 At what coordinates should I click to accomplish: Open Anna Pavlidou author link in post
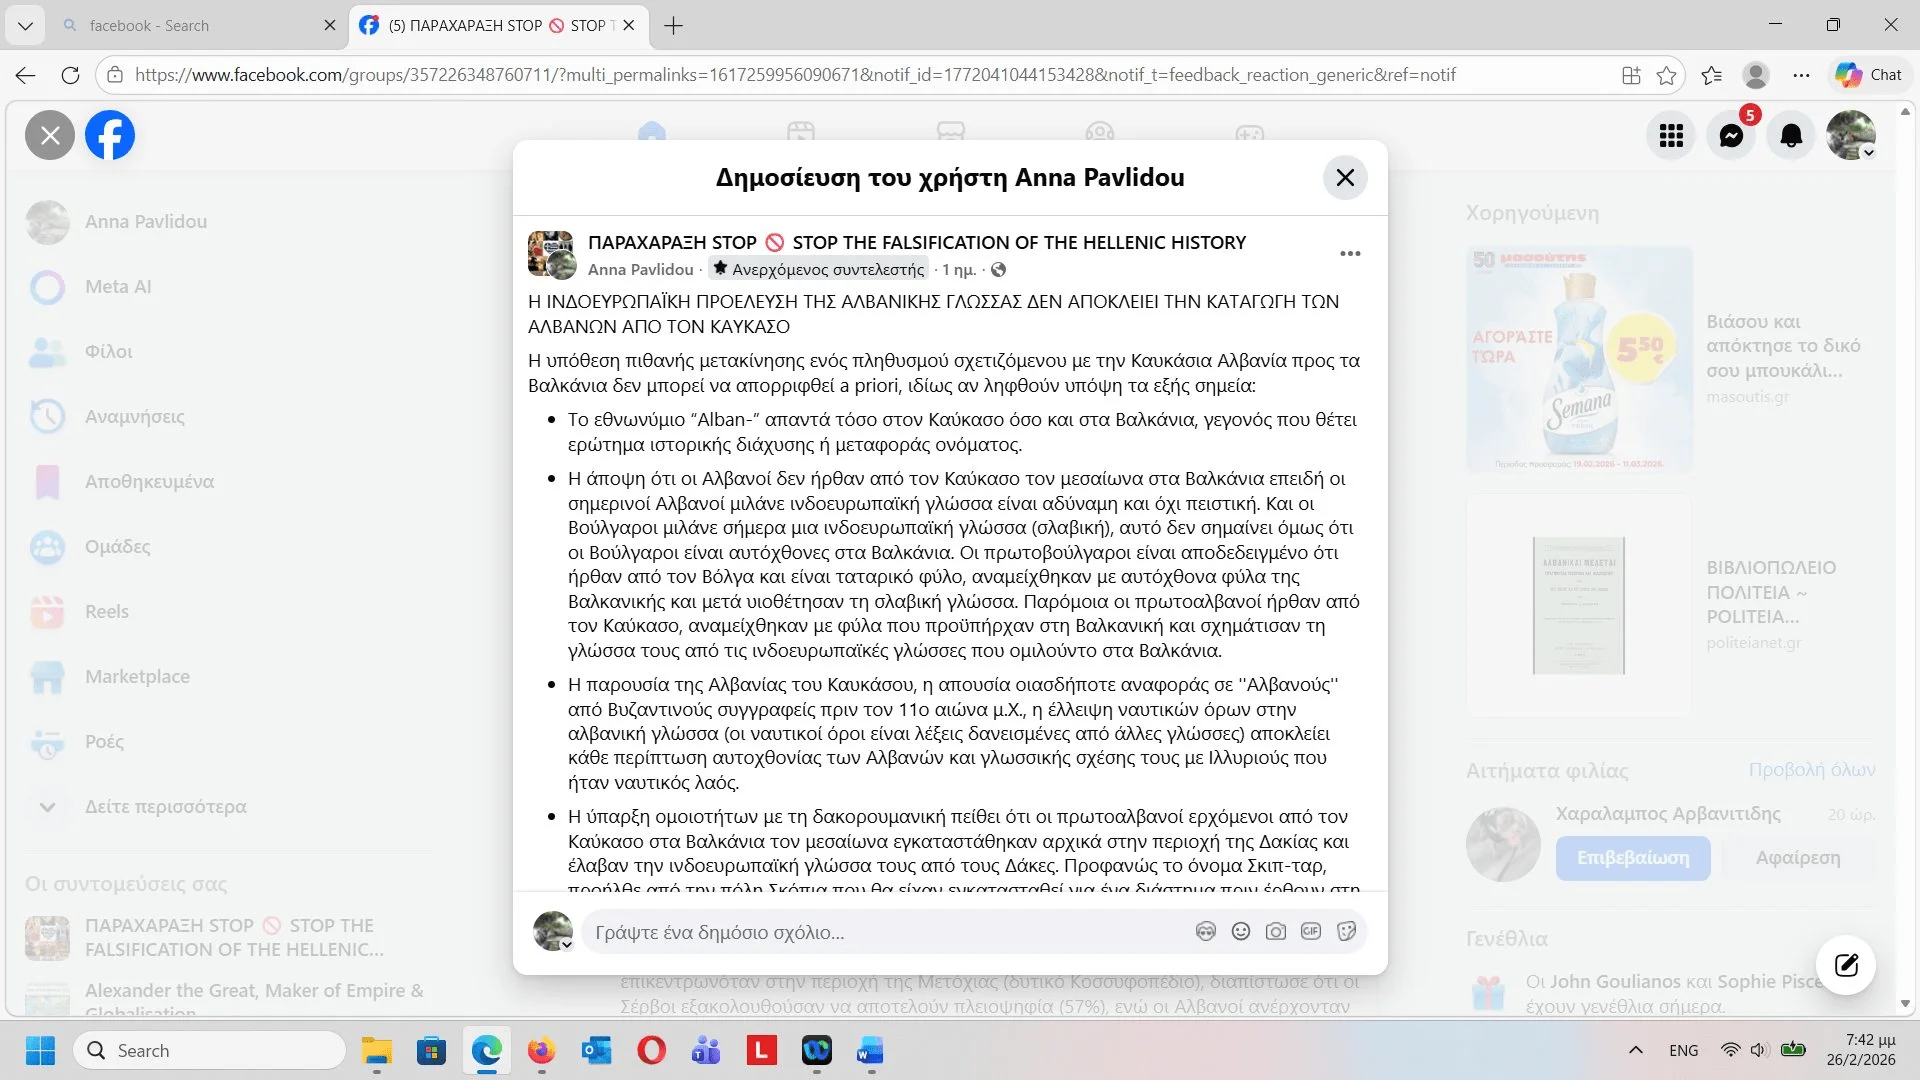pyautogui.click(x=640, y=269)
